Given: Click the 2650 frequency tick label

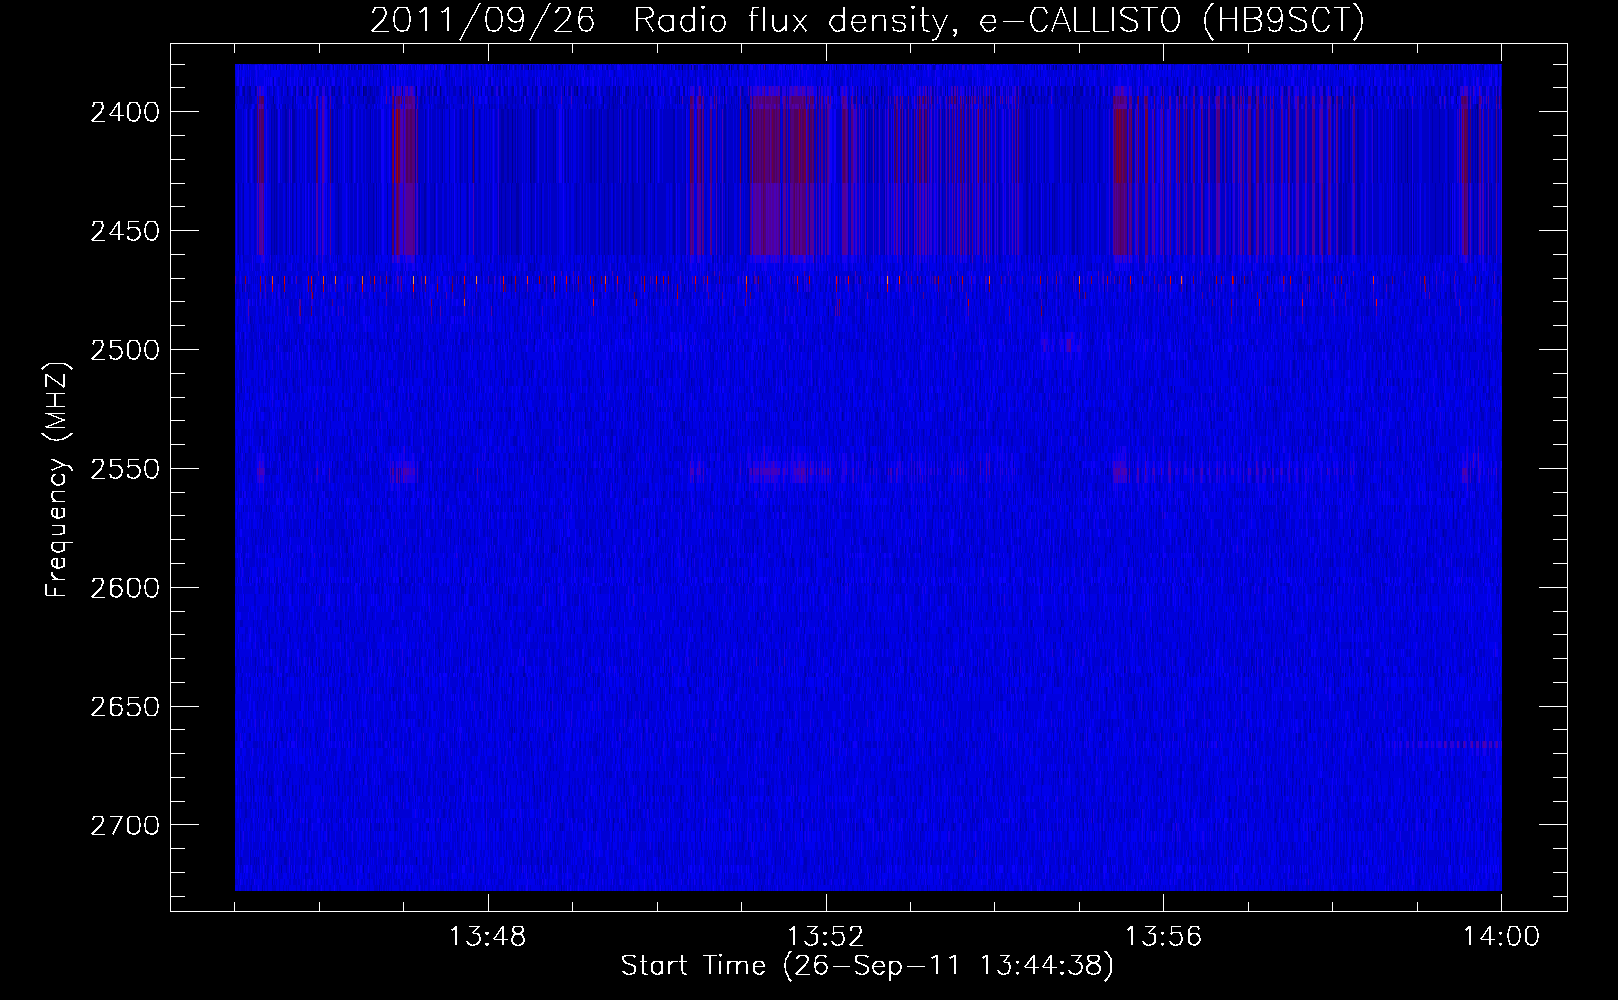Looking at the screenshot, I should click(125, 707).
